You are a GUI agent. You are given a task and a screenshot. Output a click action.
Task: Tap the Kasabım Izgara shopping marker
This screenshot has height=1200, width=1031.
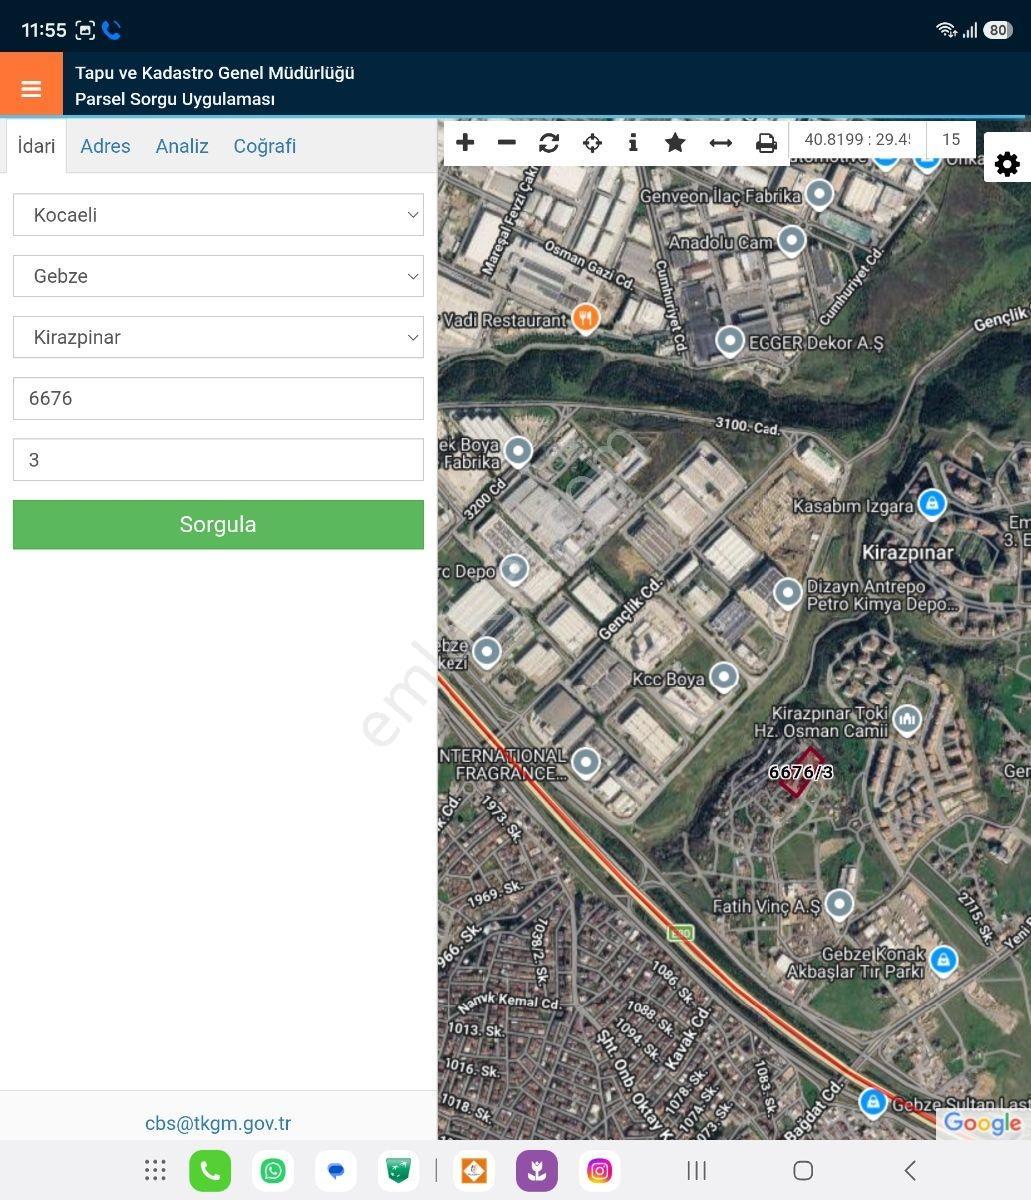932,503
